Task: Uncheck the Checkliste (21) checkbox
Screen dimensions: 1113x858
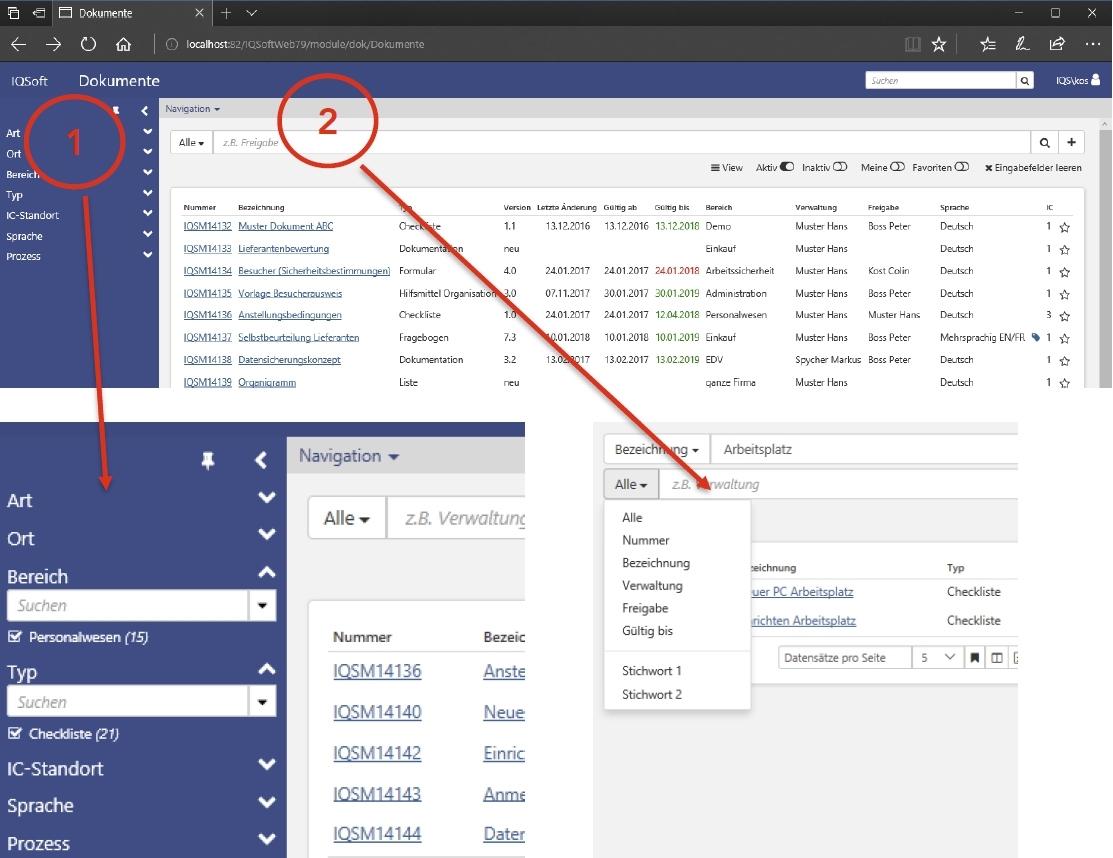Action: click(14, 732)
